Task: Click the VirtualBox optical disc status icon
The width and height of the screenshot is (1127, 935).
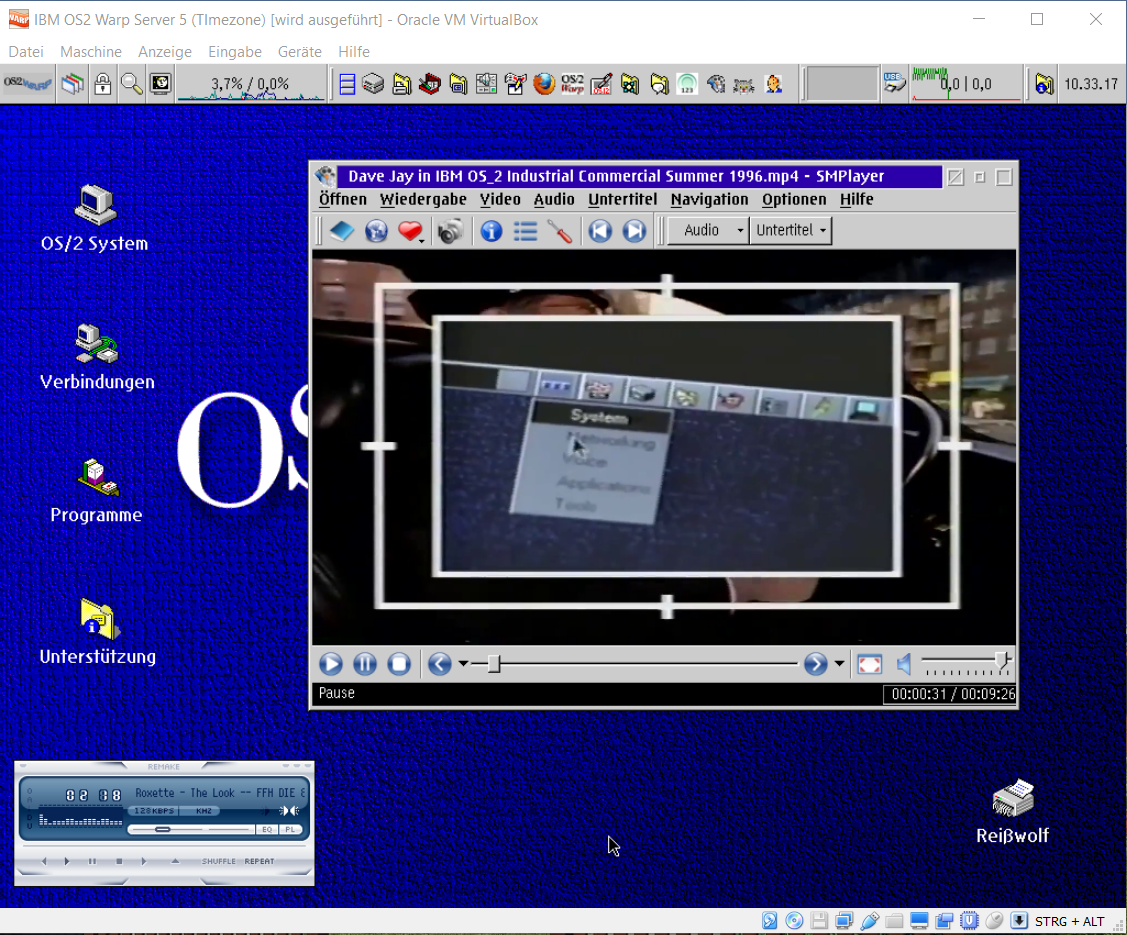Action: coord(794,921)
